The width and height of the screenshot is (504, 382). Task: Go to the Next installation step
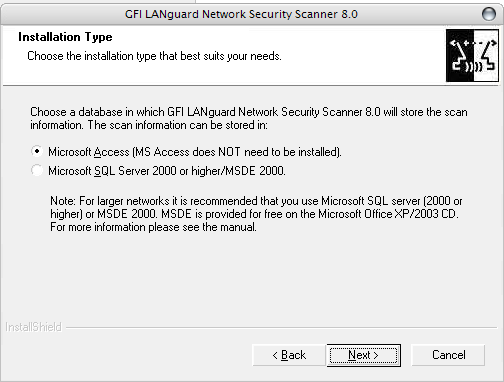tap(364, 355)
